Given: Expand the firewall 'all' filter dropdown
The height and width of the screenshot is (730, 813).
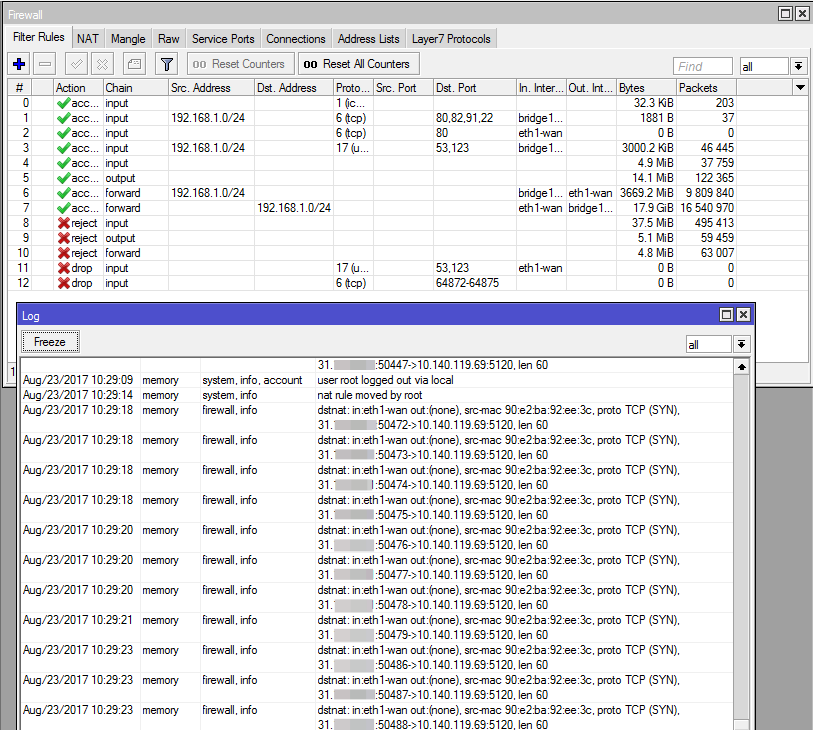Looking at the screenshot, I should tap(798, 66).
